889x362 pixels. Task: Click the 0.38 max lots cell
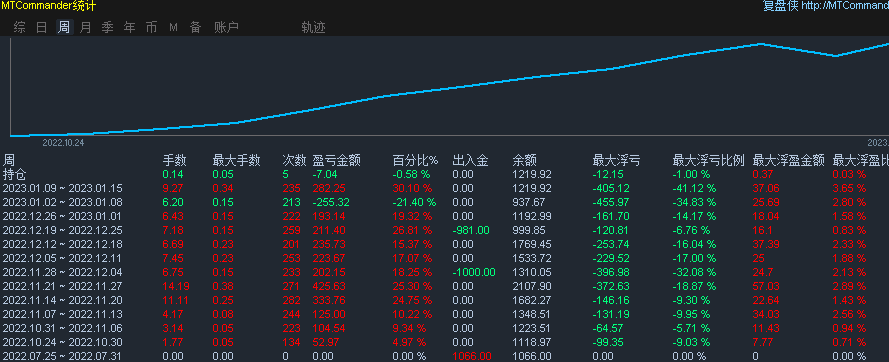pos(224,287)
